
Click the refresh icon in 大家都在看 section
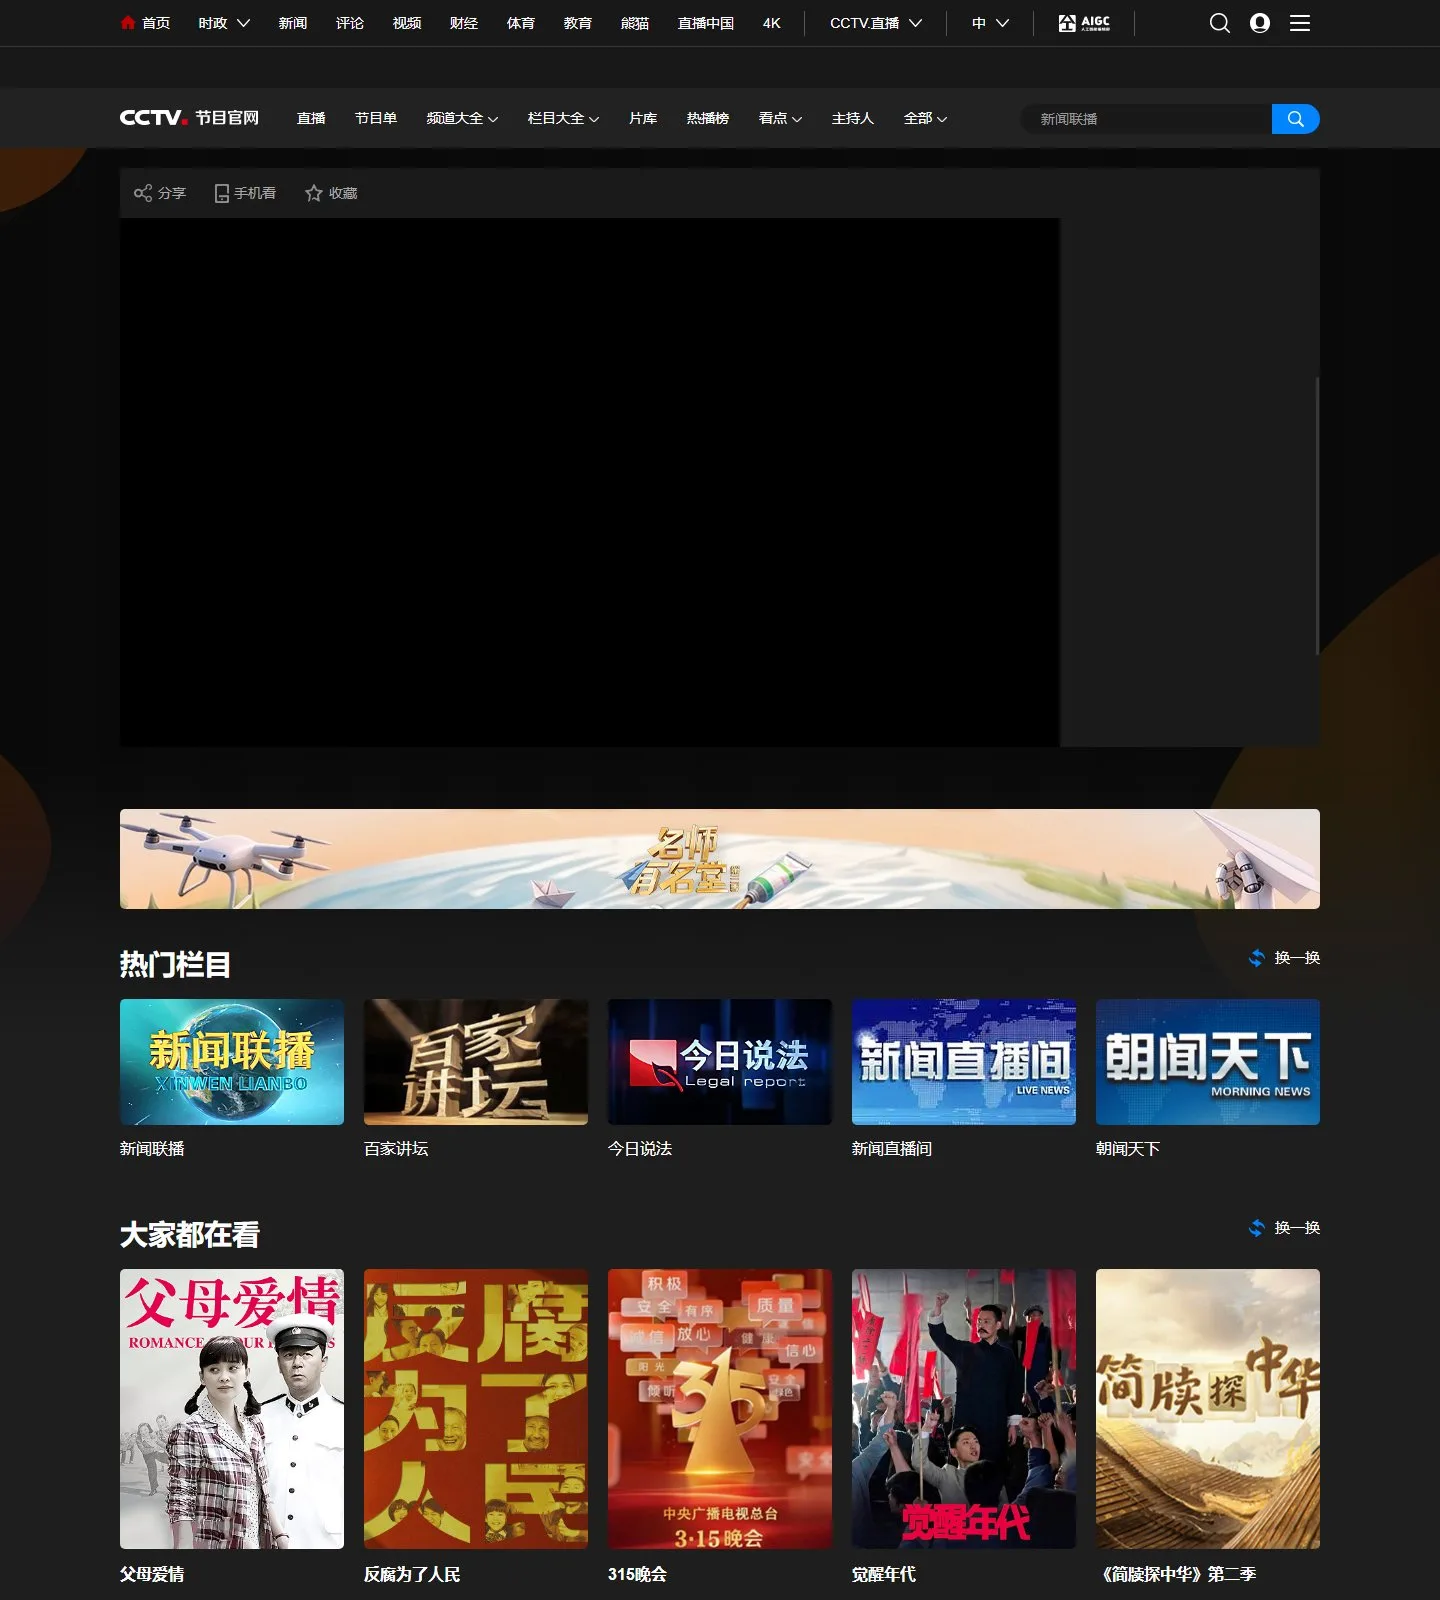pyautogui.click(x=1257, y=1228)
